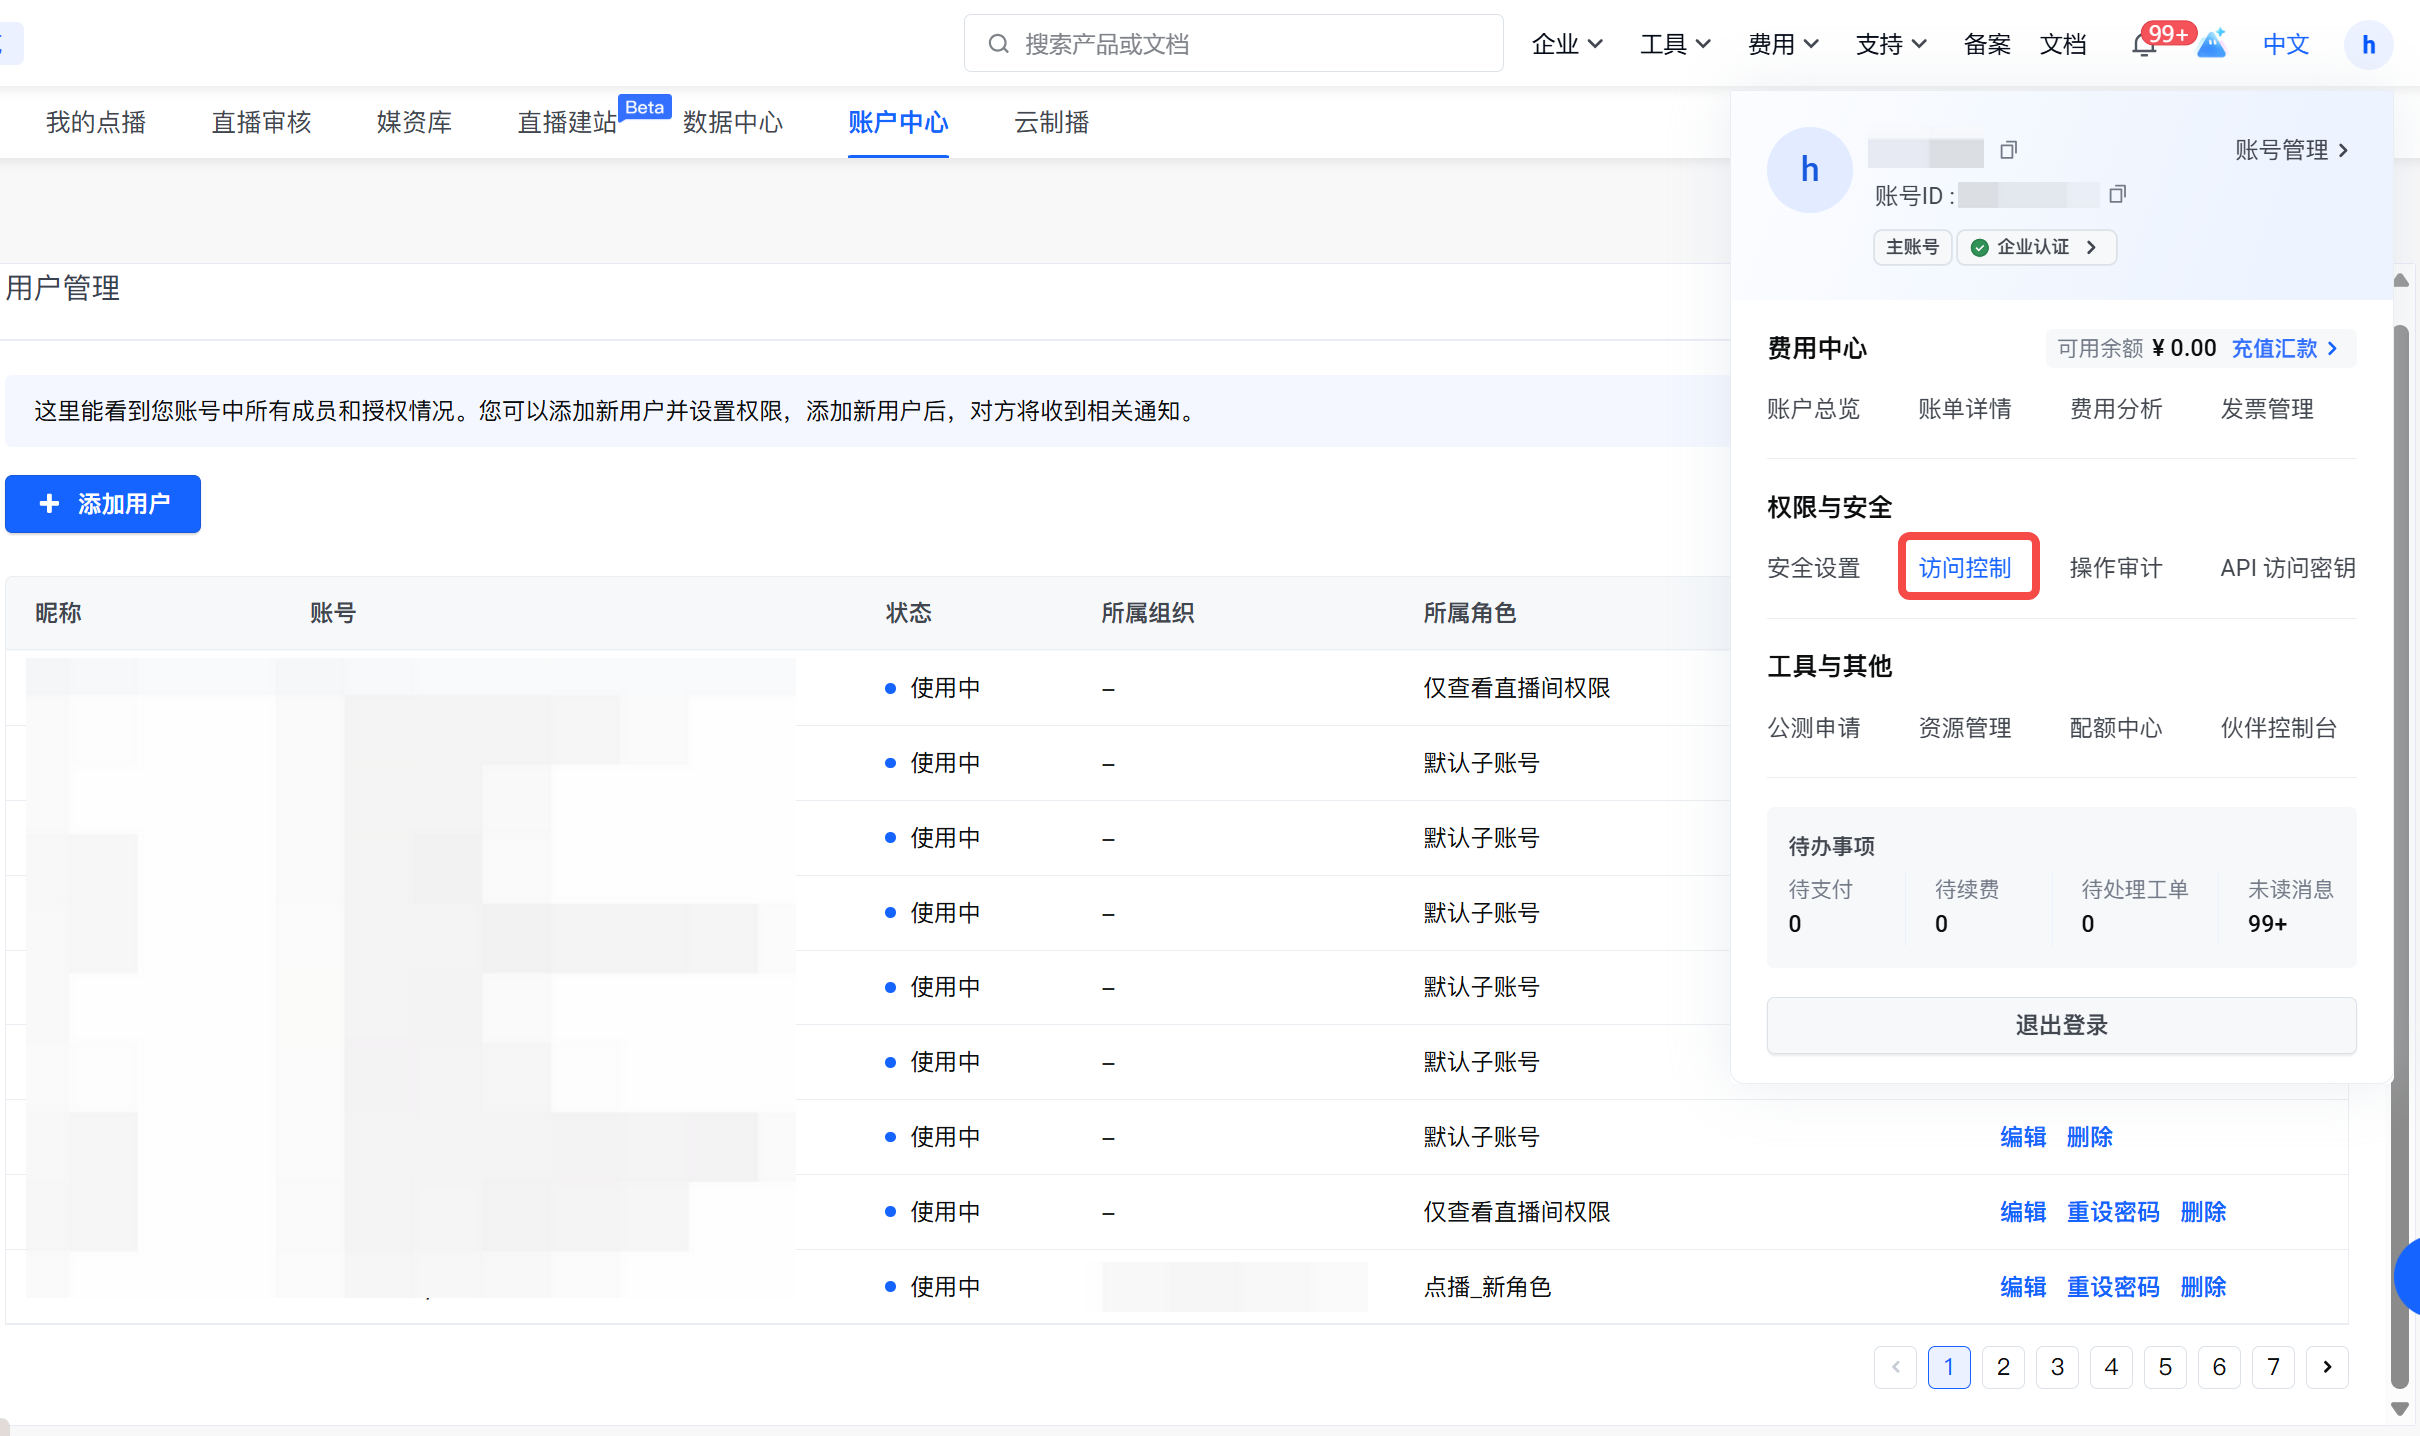This screenshot has height=1436, width=2420.
Task: Open 访问控制 access control link
Action: pyautogui.click(x=1965, y=568)
